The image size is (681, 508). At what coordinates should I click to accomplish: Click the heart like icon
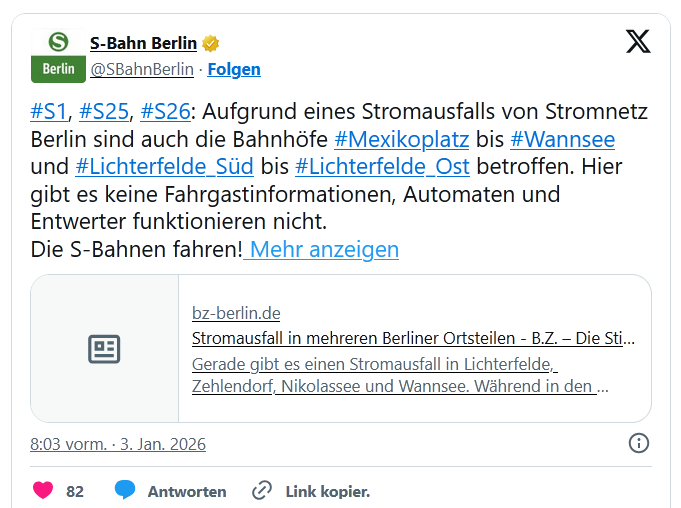pos(43,491)
